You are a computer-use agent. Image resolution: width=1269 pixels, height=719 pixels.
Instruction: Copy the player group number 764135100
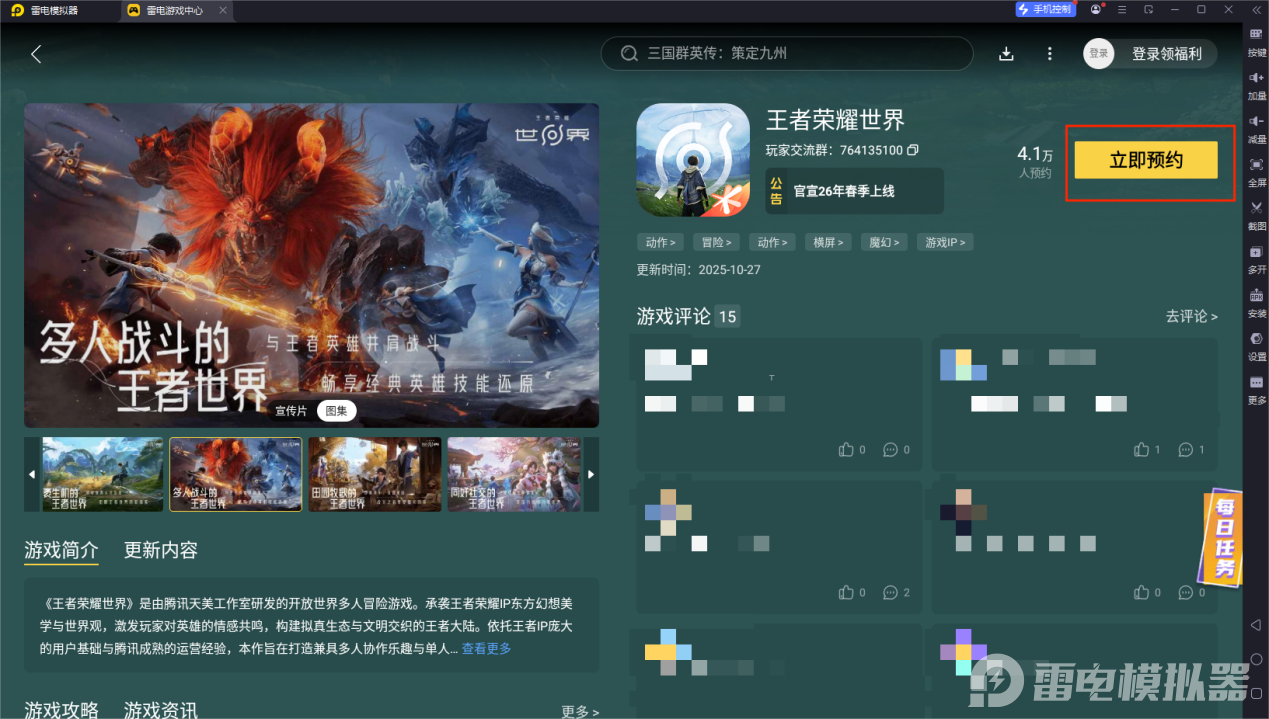click(912, 151)
